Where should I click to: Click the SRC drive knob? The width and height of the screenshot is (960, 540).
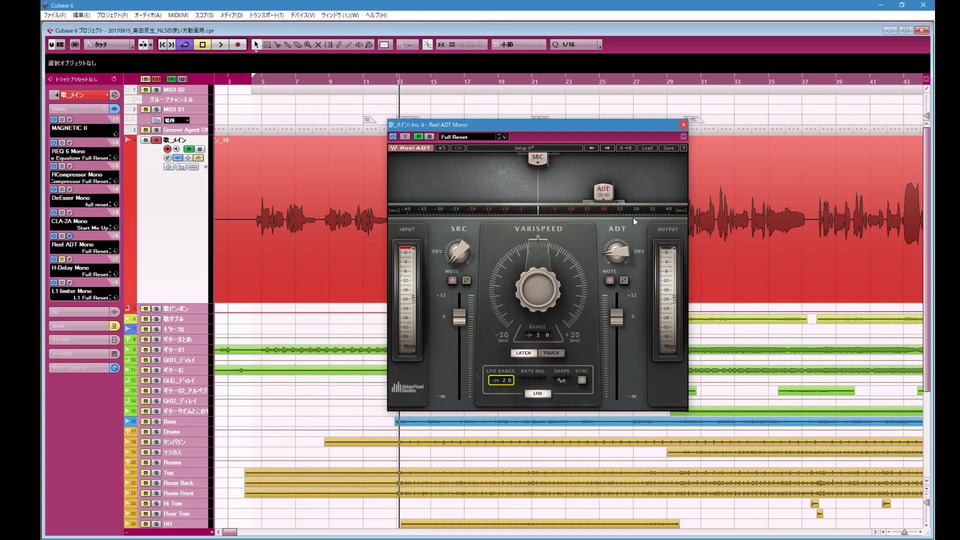[x=458, y=252]
